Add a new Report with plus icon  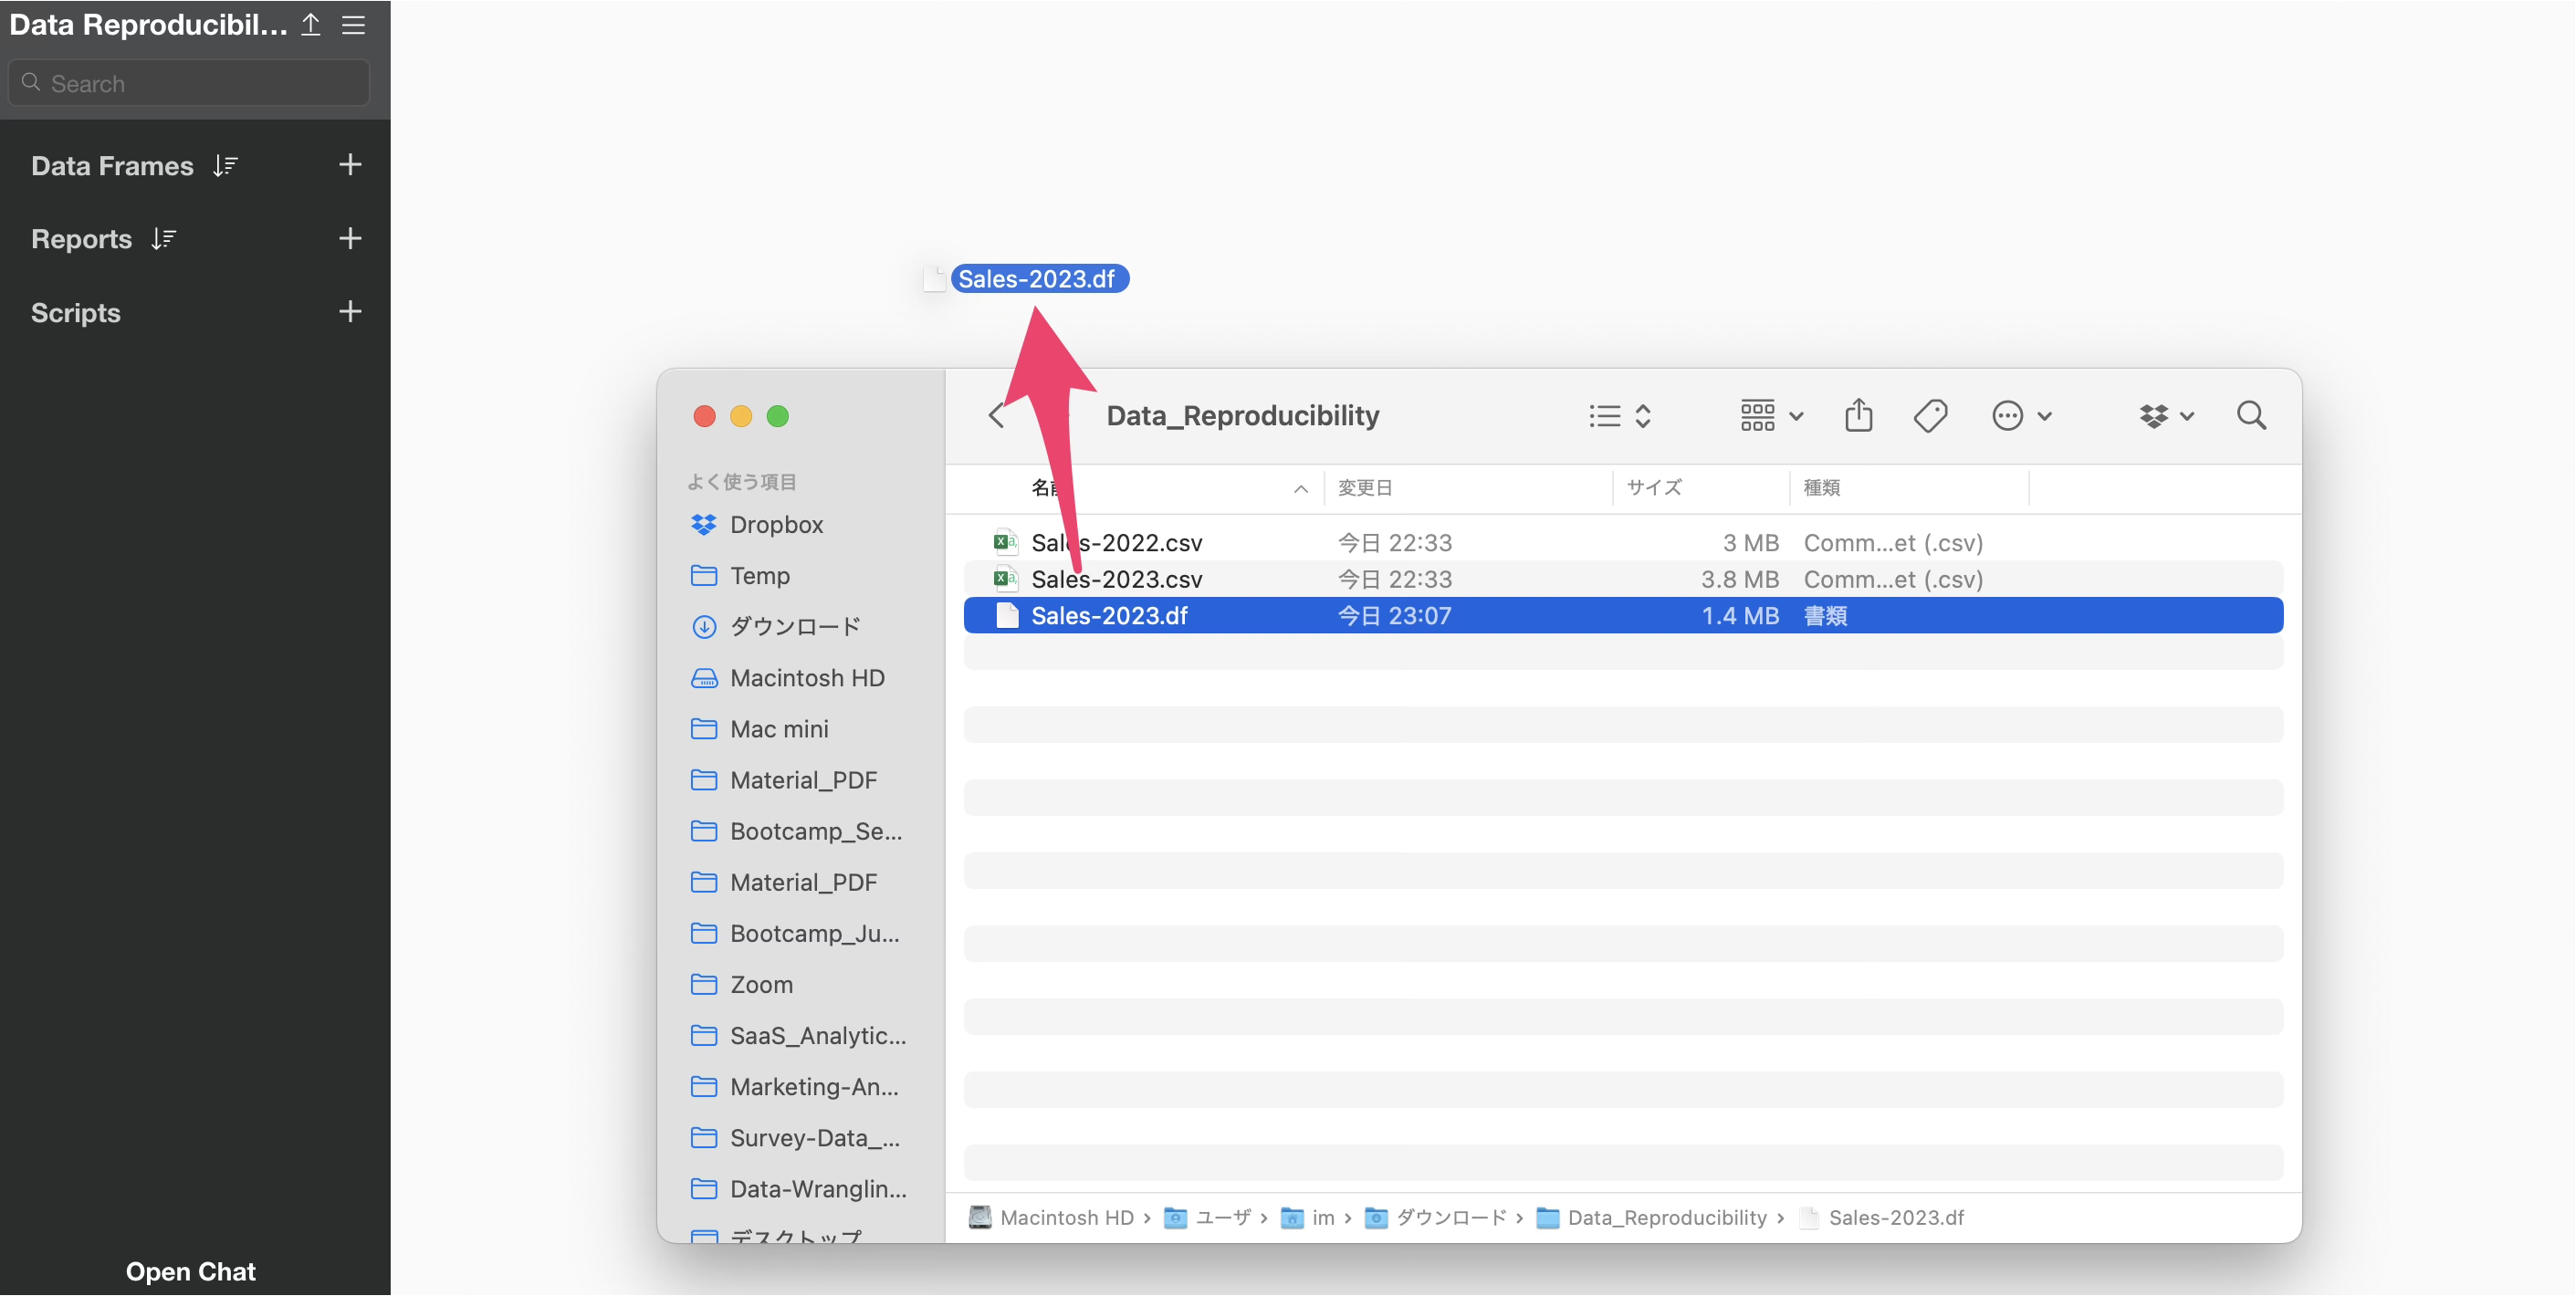point(349,238)
